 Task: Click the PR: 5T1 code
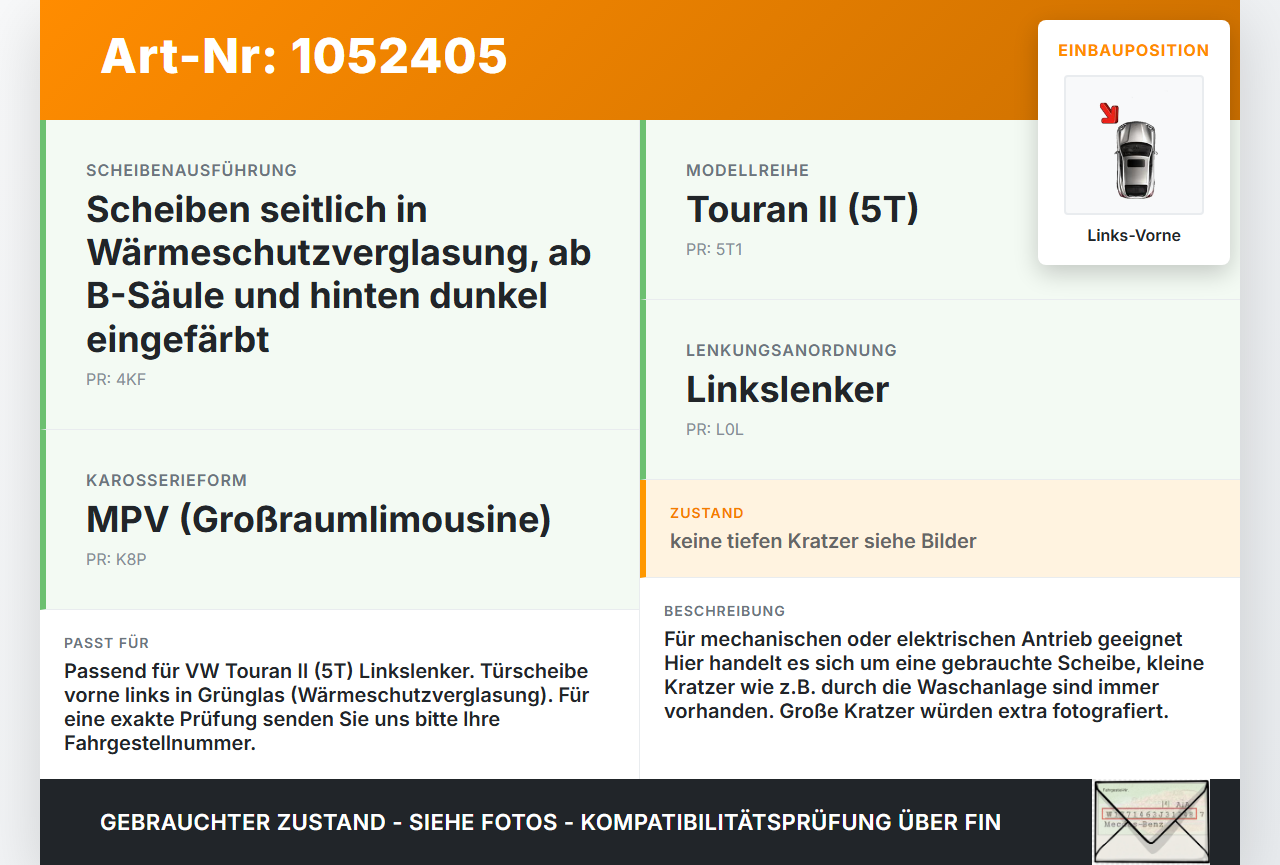click(714, 249)
